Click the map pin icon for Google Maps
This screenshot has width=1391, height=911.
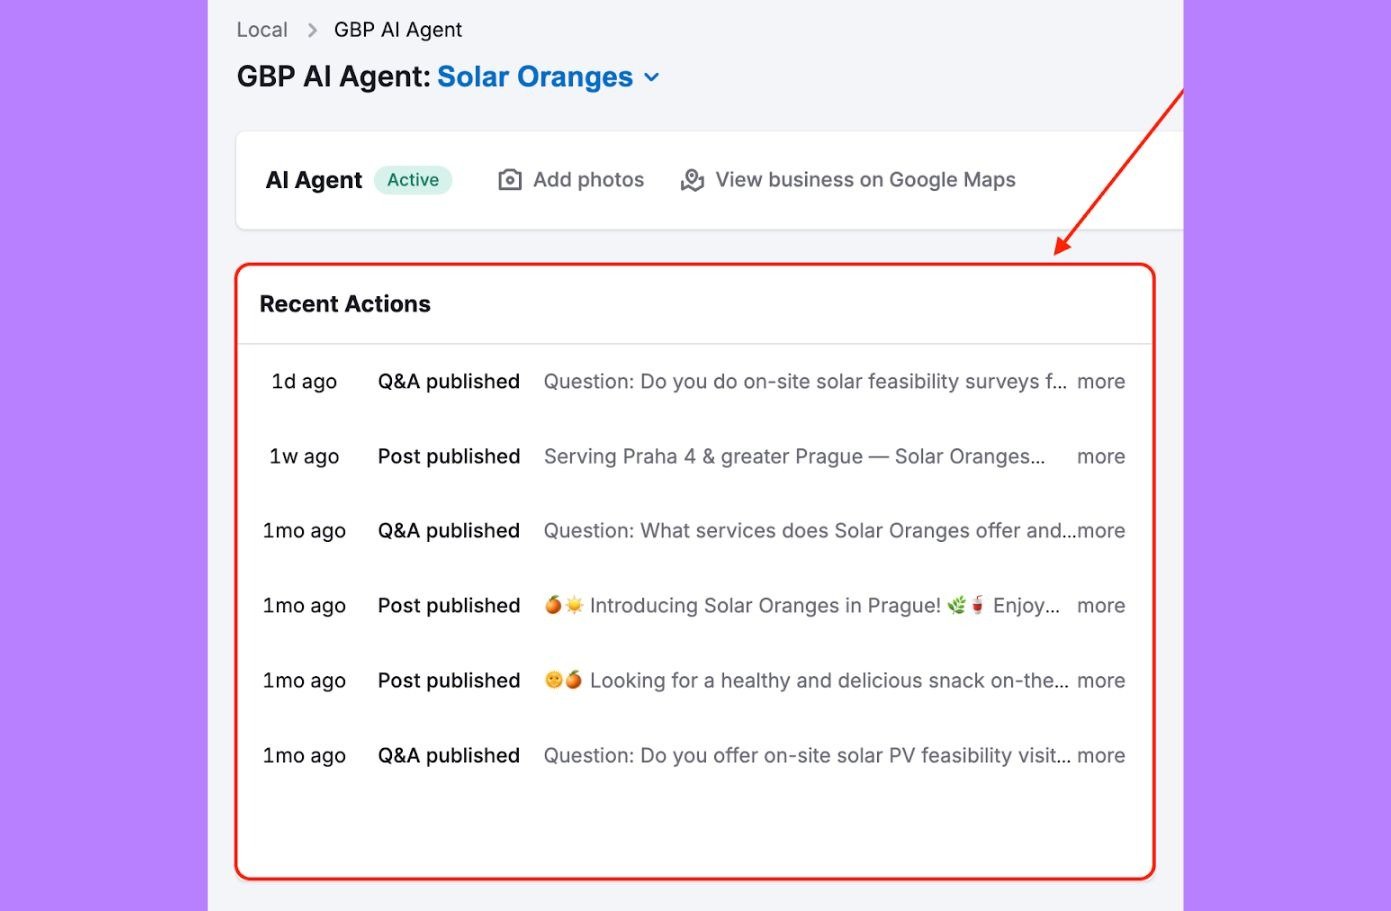(692, 180)
